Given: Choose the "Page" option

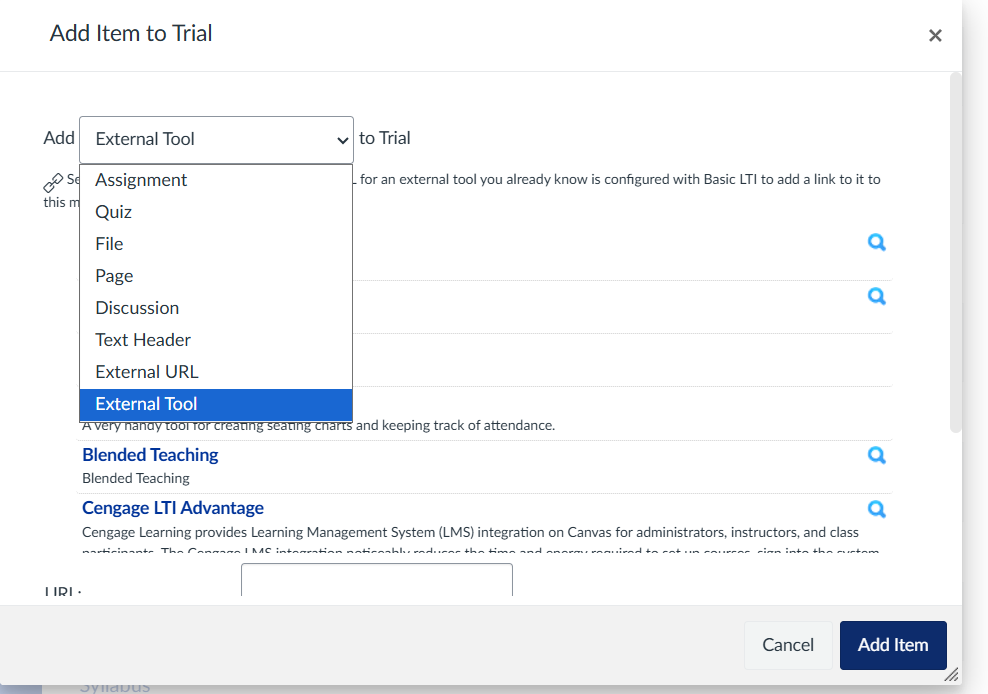Looking at the screenshot, I should point(113,275).
